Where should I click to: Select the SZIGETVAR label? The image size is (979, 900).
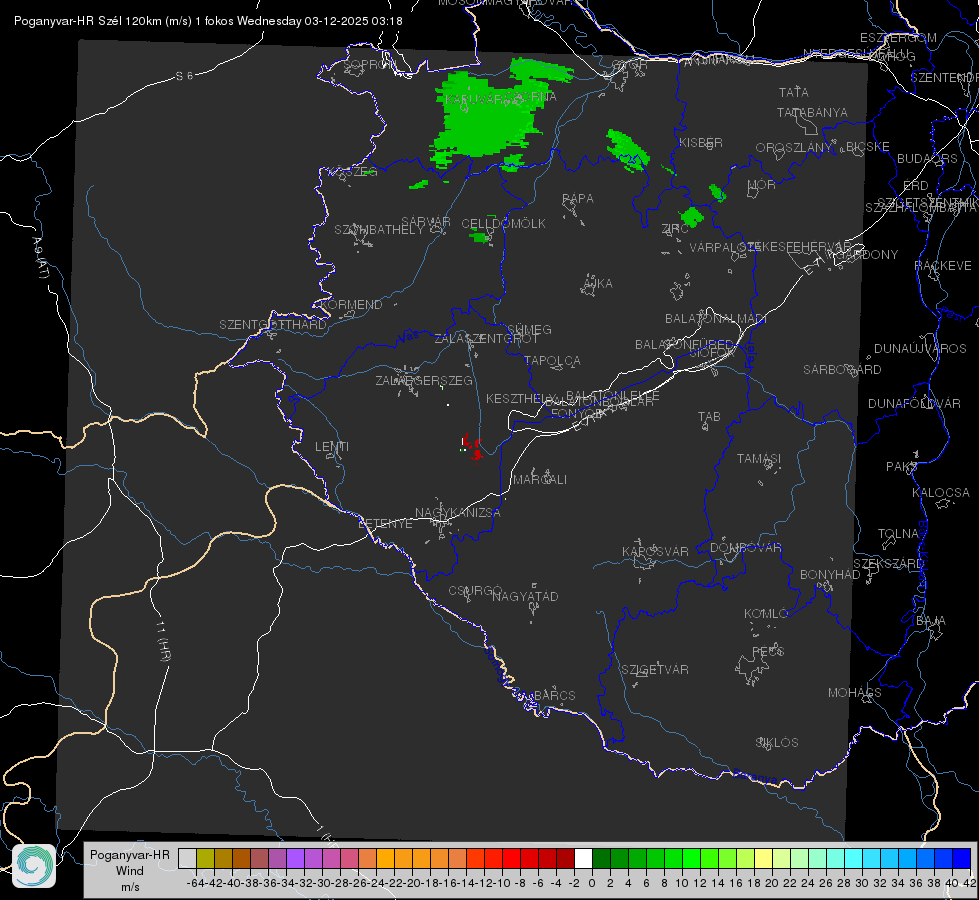point(654,670)
